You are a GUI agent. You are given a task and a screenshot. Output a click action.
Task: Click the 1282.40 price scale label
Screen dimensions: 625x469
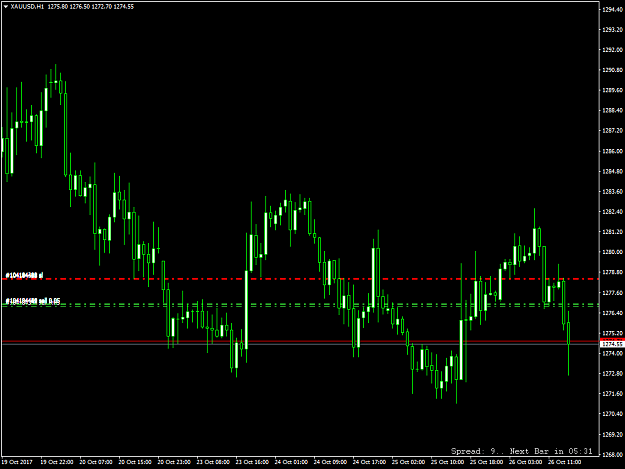click(x=613, y=212)
